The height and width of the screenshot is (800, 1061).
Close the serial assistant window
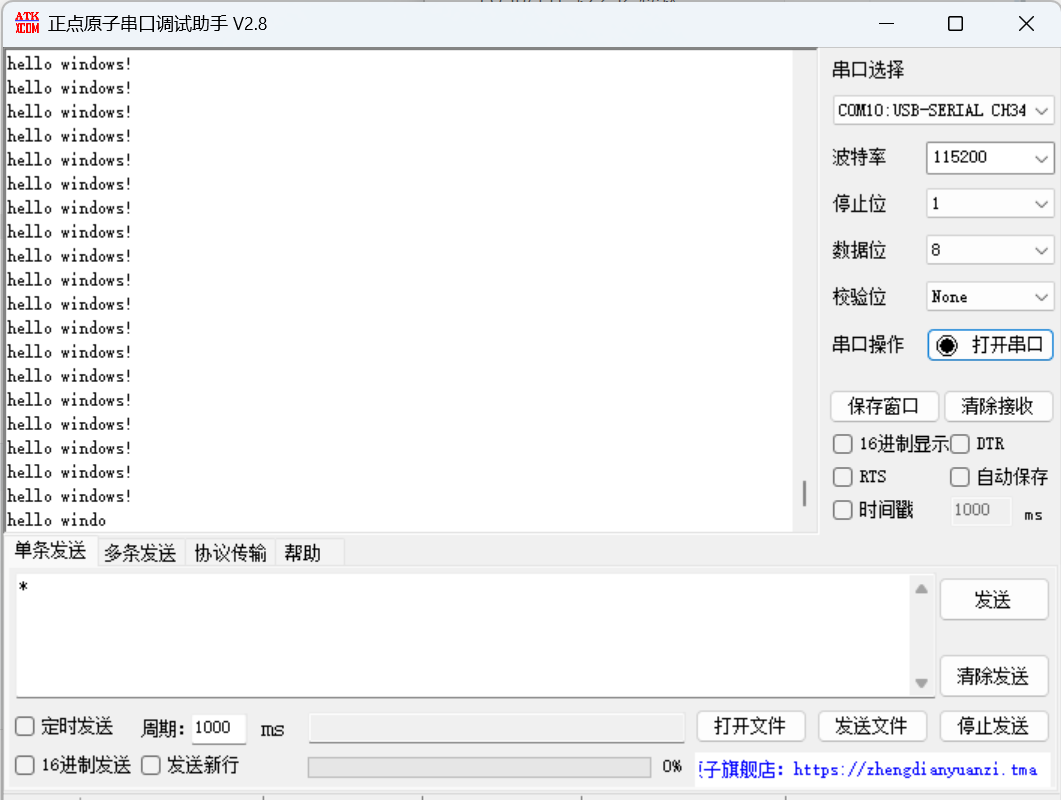click(x=1026, y=24)
